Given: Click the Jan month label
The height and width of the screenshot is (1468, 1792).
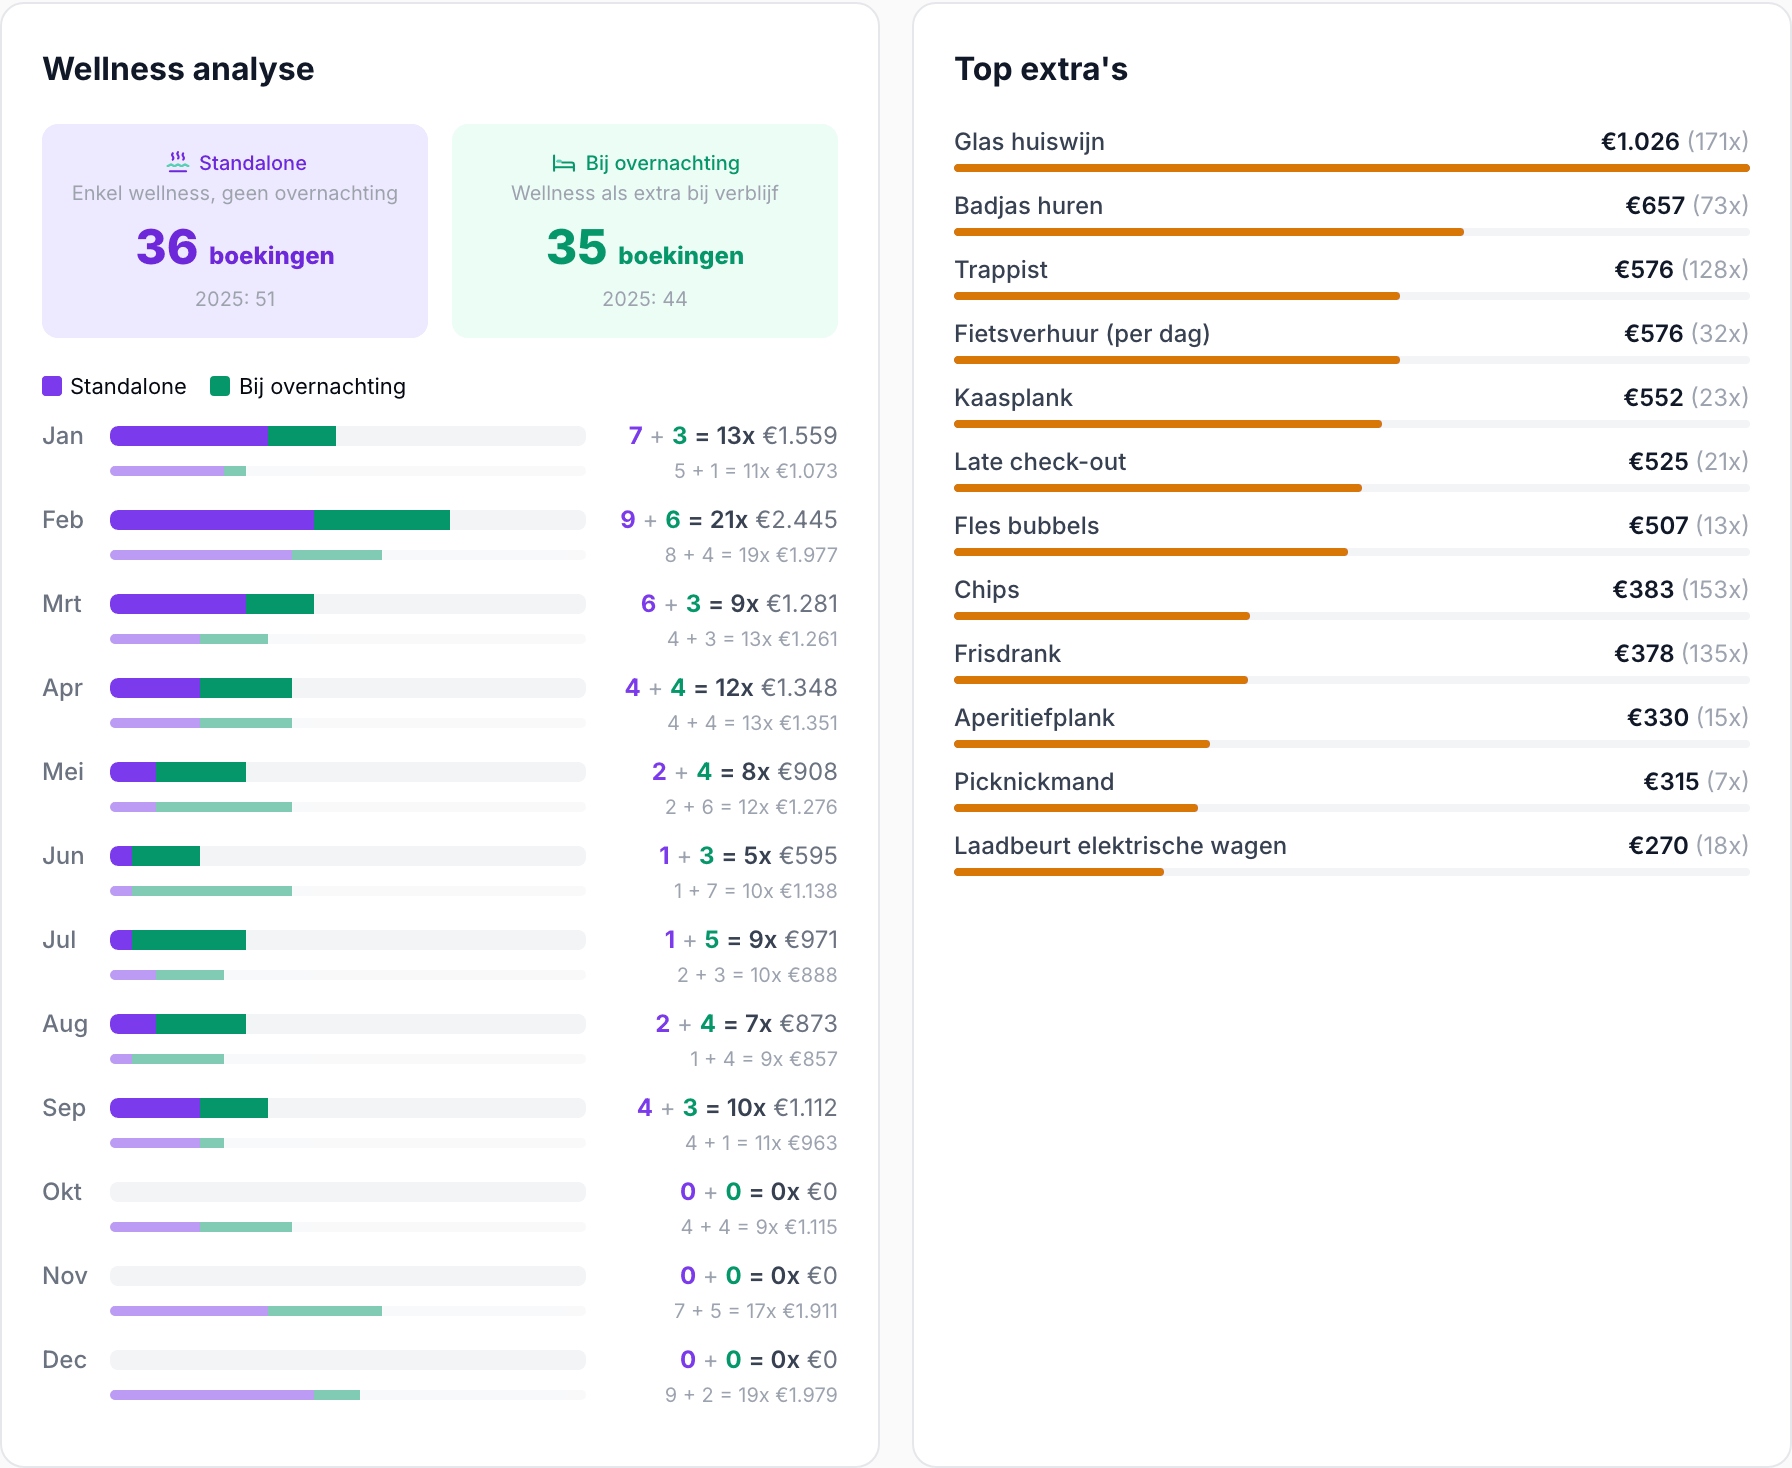Looking at the screenshot, I should click(63, 436).
